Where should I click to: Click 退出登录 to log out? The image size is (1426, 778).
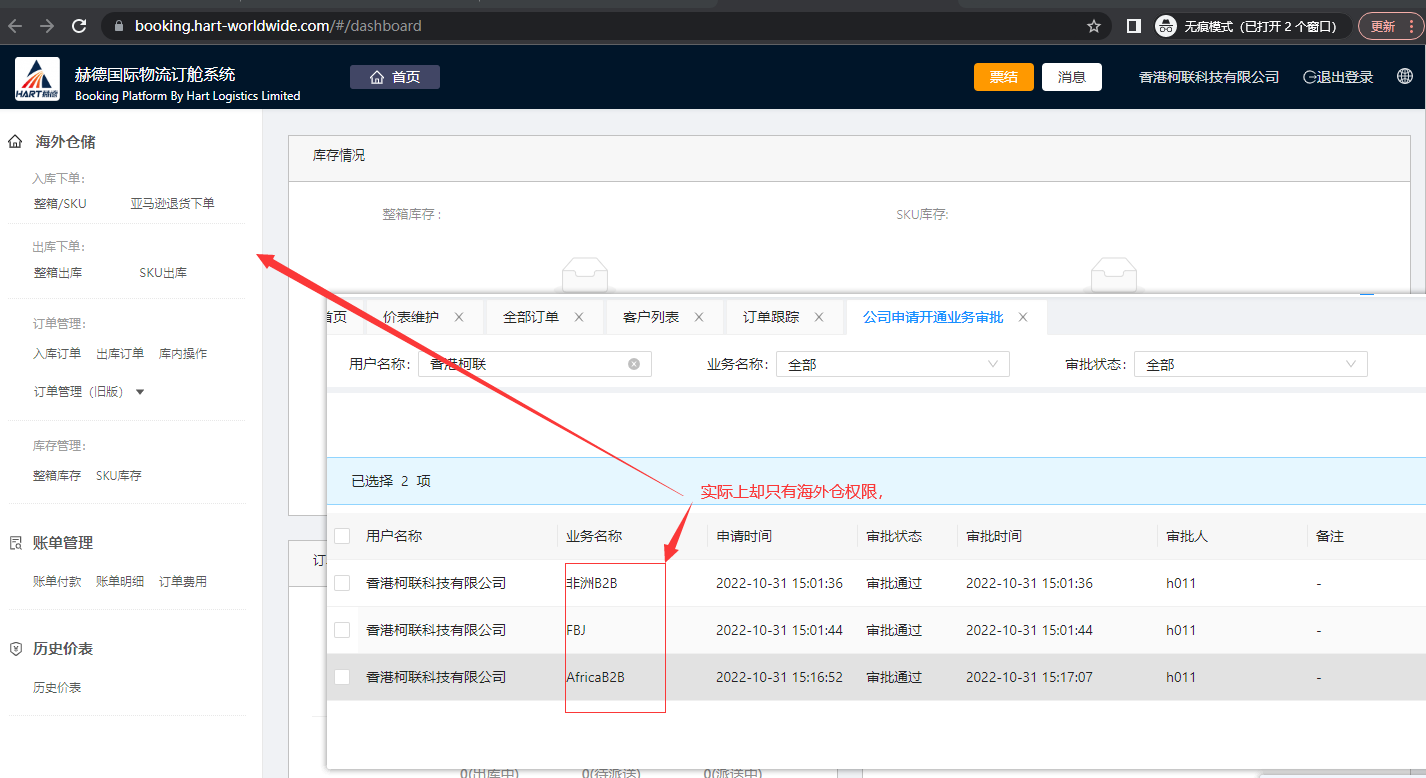coord(1338,77)
